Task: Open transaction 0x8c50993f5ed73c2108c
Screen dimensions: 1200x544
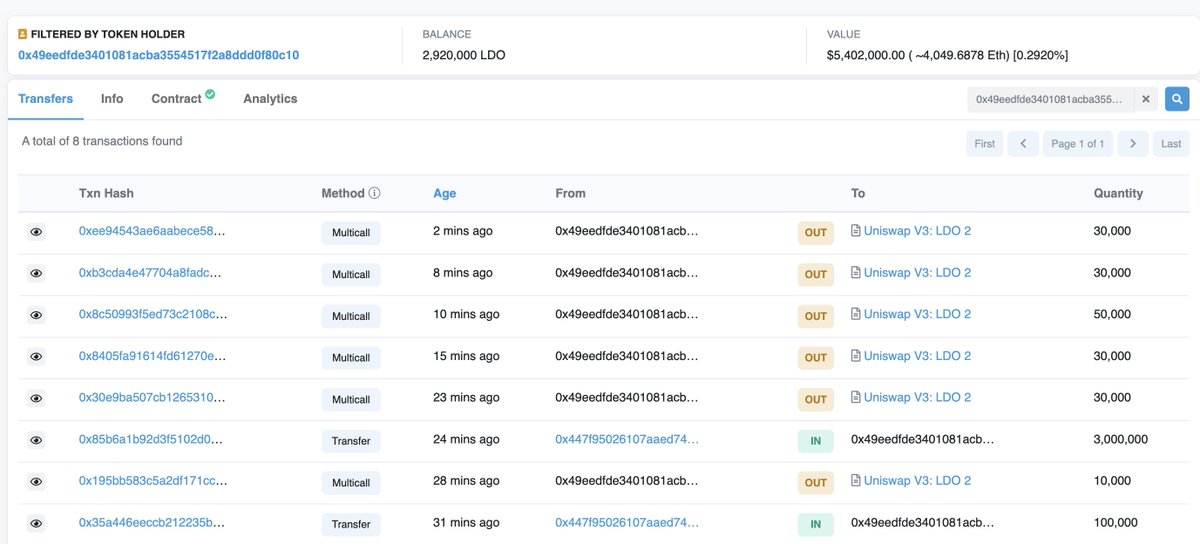Action: coord(153,314)
